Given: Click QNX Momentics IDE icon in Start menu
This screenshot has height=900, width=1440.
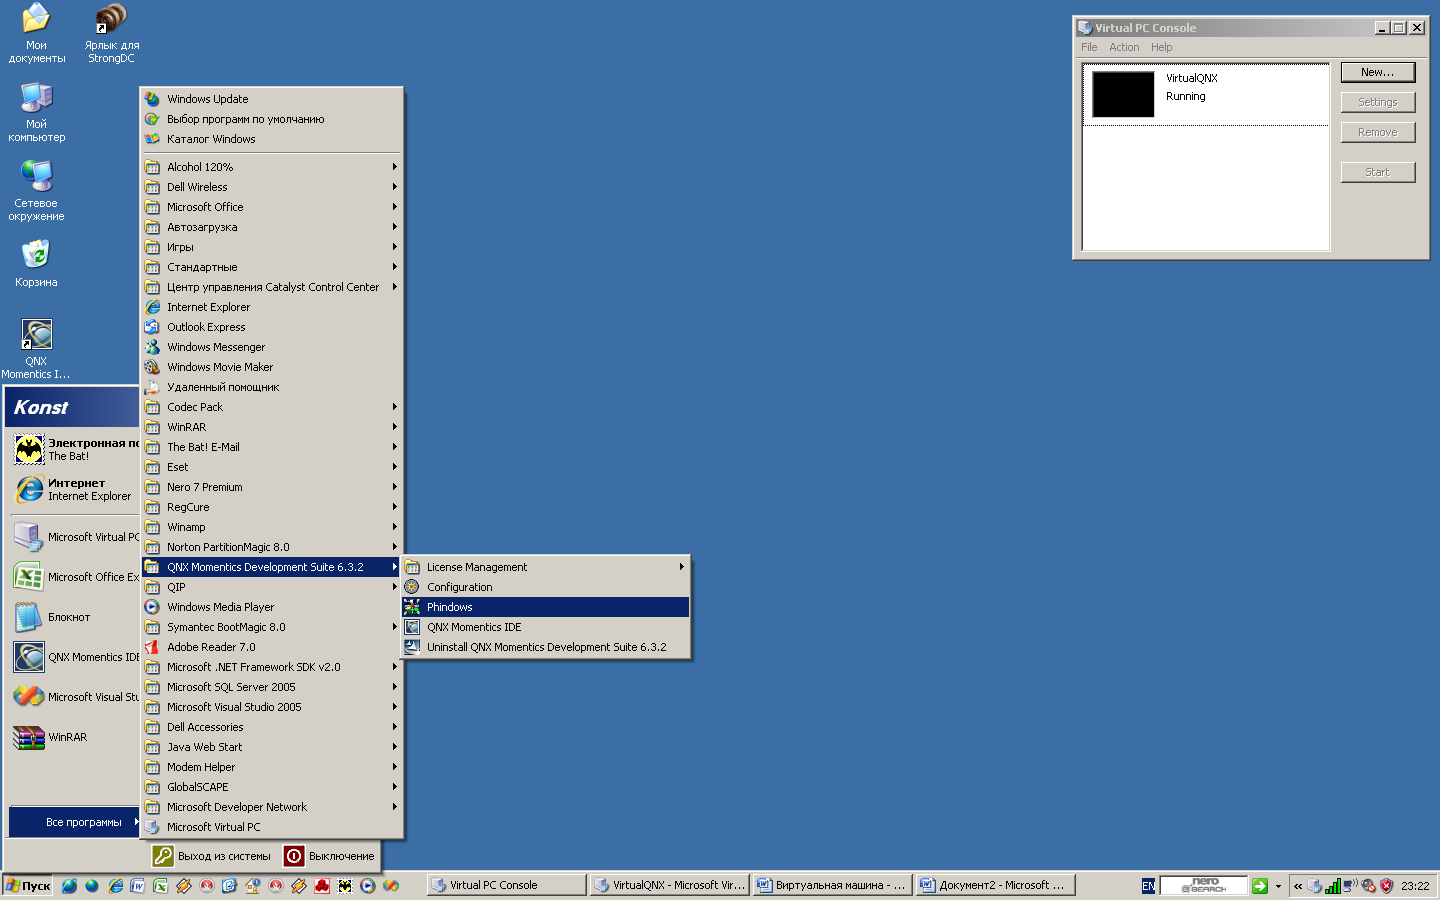Looking at the screenshot, I should point(29,657).
